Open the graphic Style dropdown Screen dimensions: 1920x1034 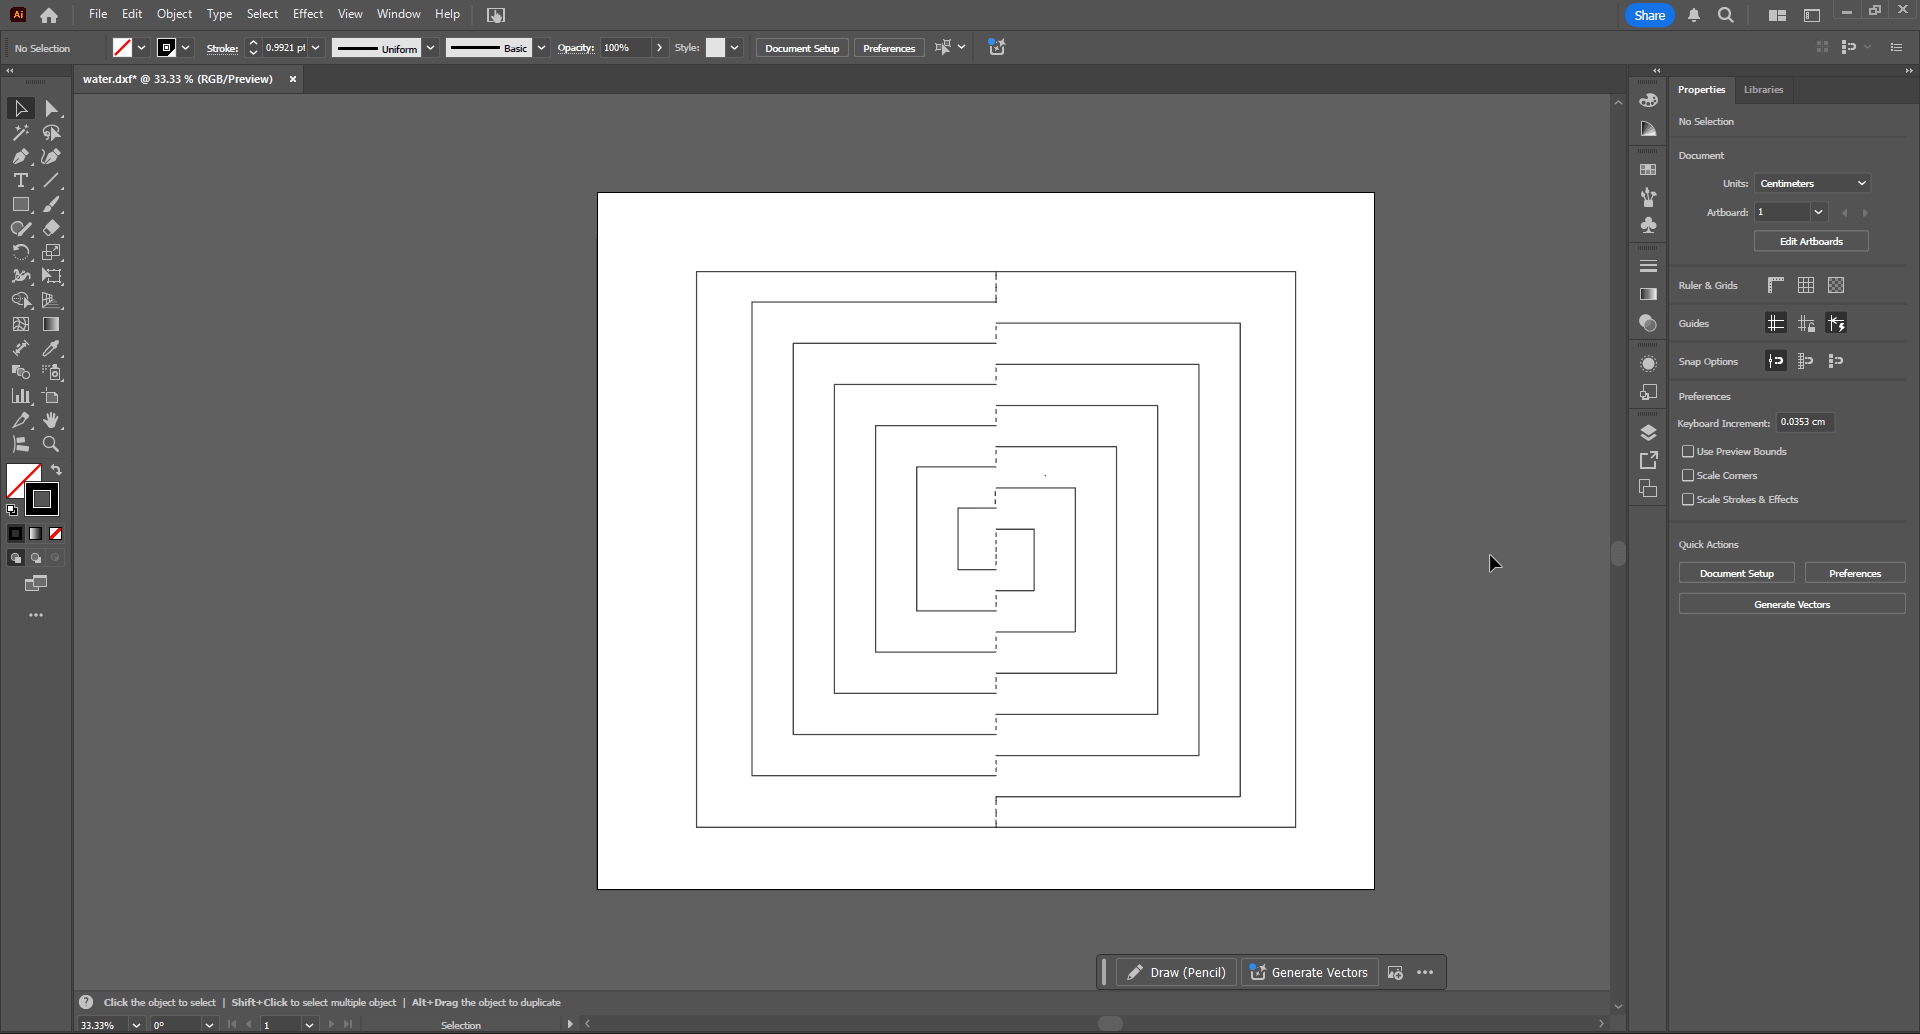coord(734,48)
